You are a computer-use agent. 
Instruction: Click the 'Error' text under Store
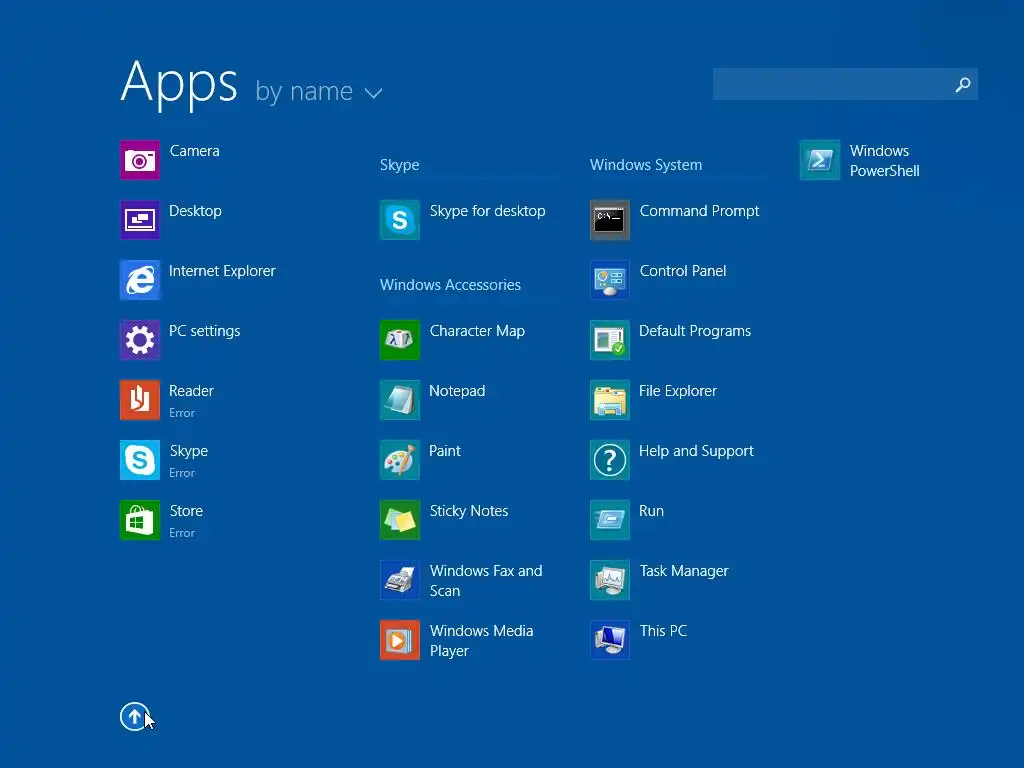[x=182, y=534]
